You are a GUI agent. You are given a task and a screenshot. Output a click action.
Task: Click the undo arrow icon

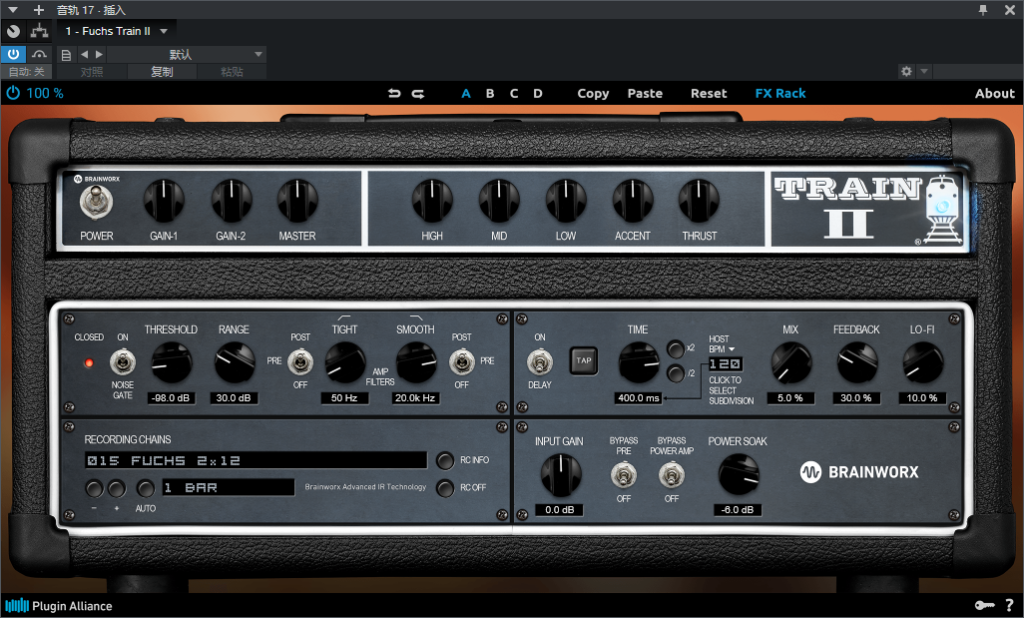[x=394, y=93]
